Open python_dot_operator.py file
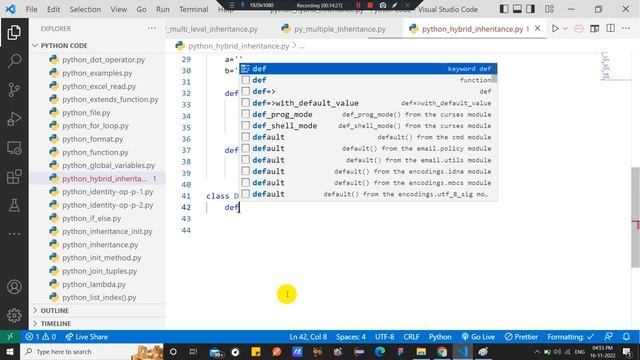 click(x=98, y=60)
